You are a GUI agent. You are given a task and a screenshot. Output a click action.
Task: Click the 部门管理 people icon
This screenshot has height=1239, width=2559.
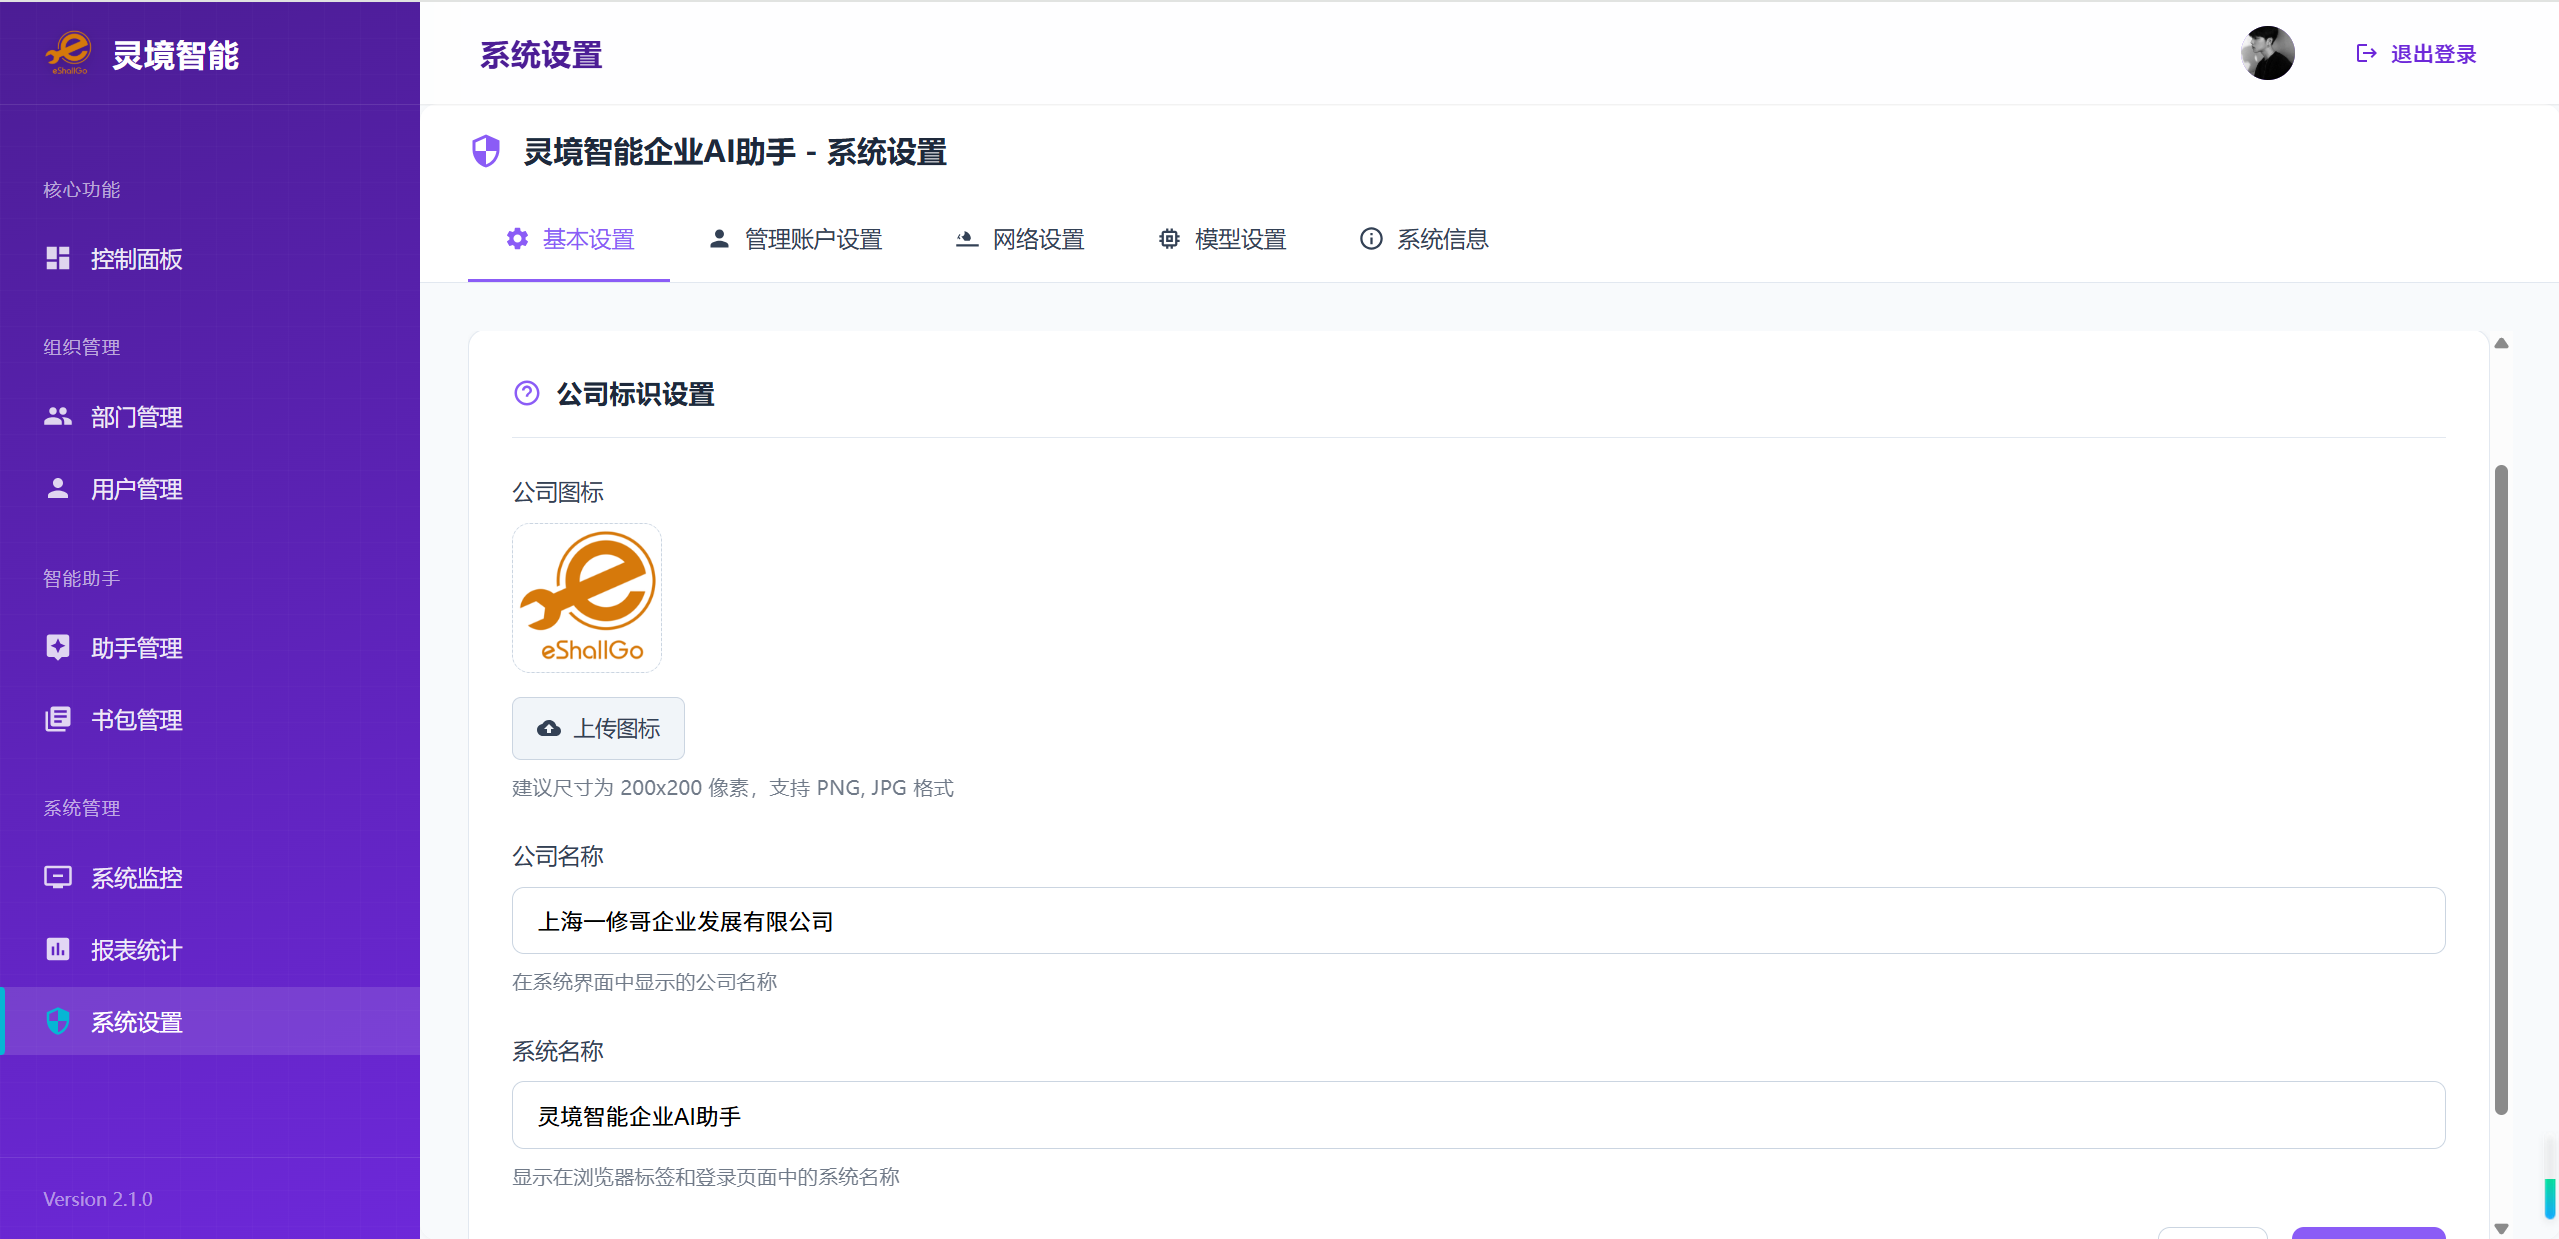pyautogui.click(x=58, y=417)
